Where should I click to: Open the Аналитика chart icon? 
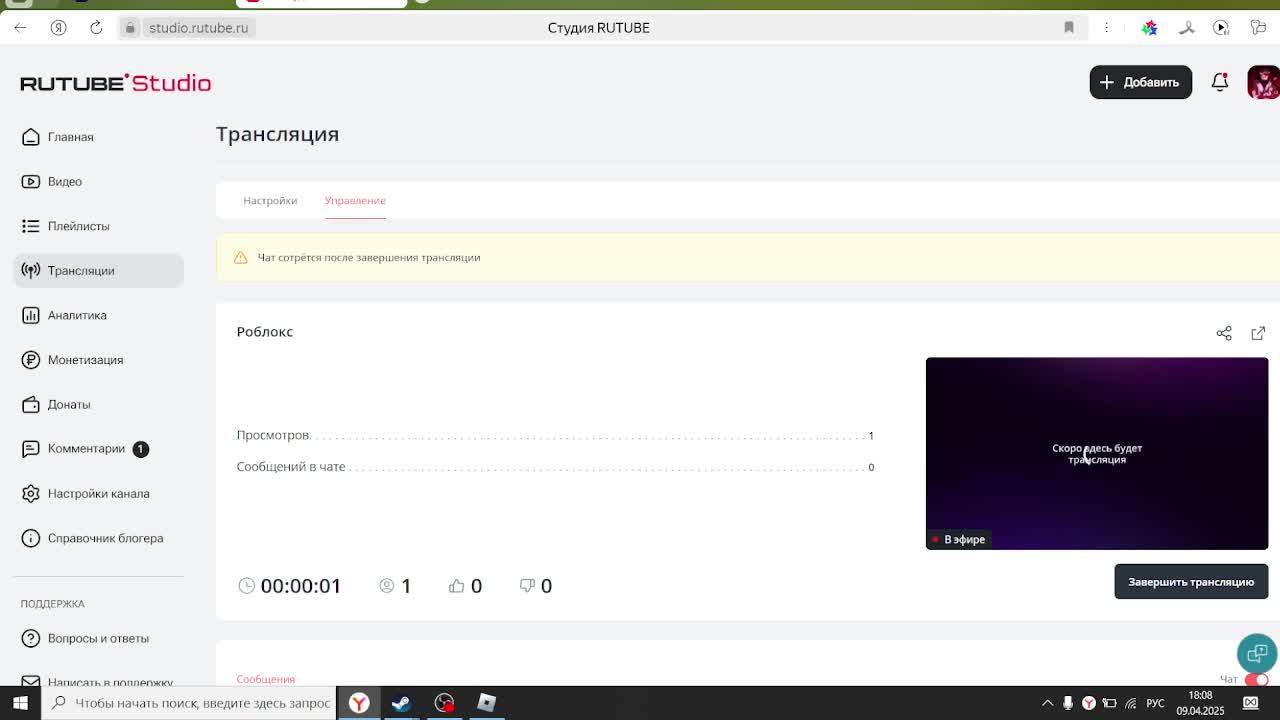[31, 315]
